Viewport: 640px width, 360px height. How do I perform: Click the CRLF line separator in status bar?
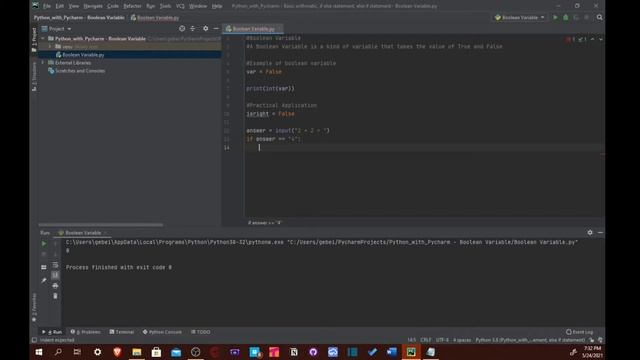pyautogui.click(x=426, y=340)
